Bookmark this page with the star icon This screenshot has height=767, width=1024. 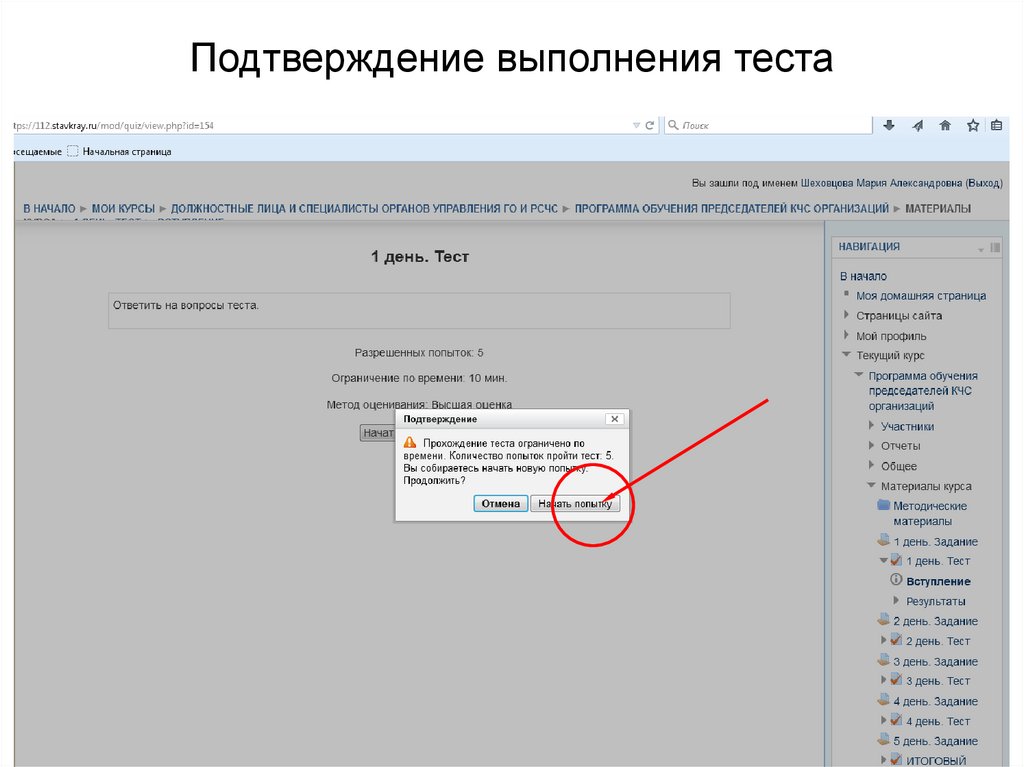pos(972,124)
